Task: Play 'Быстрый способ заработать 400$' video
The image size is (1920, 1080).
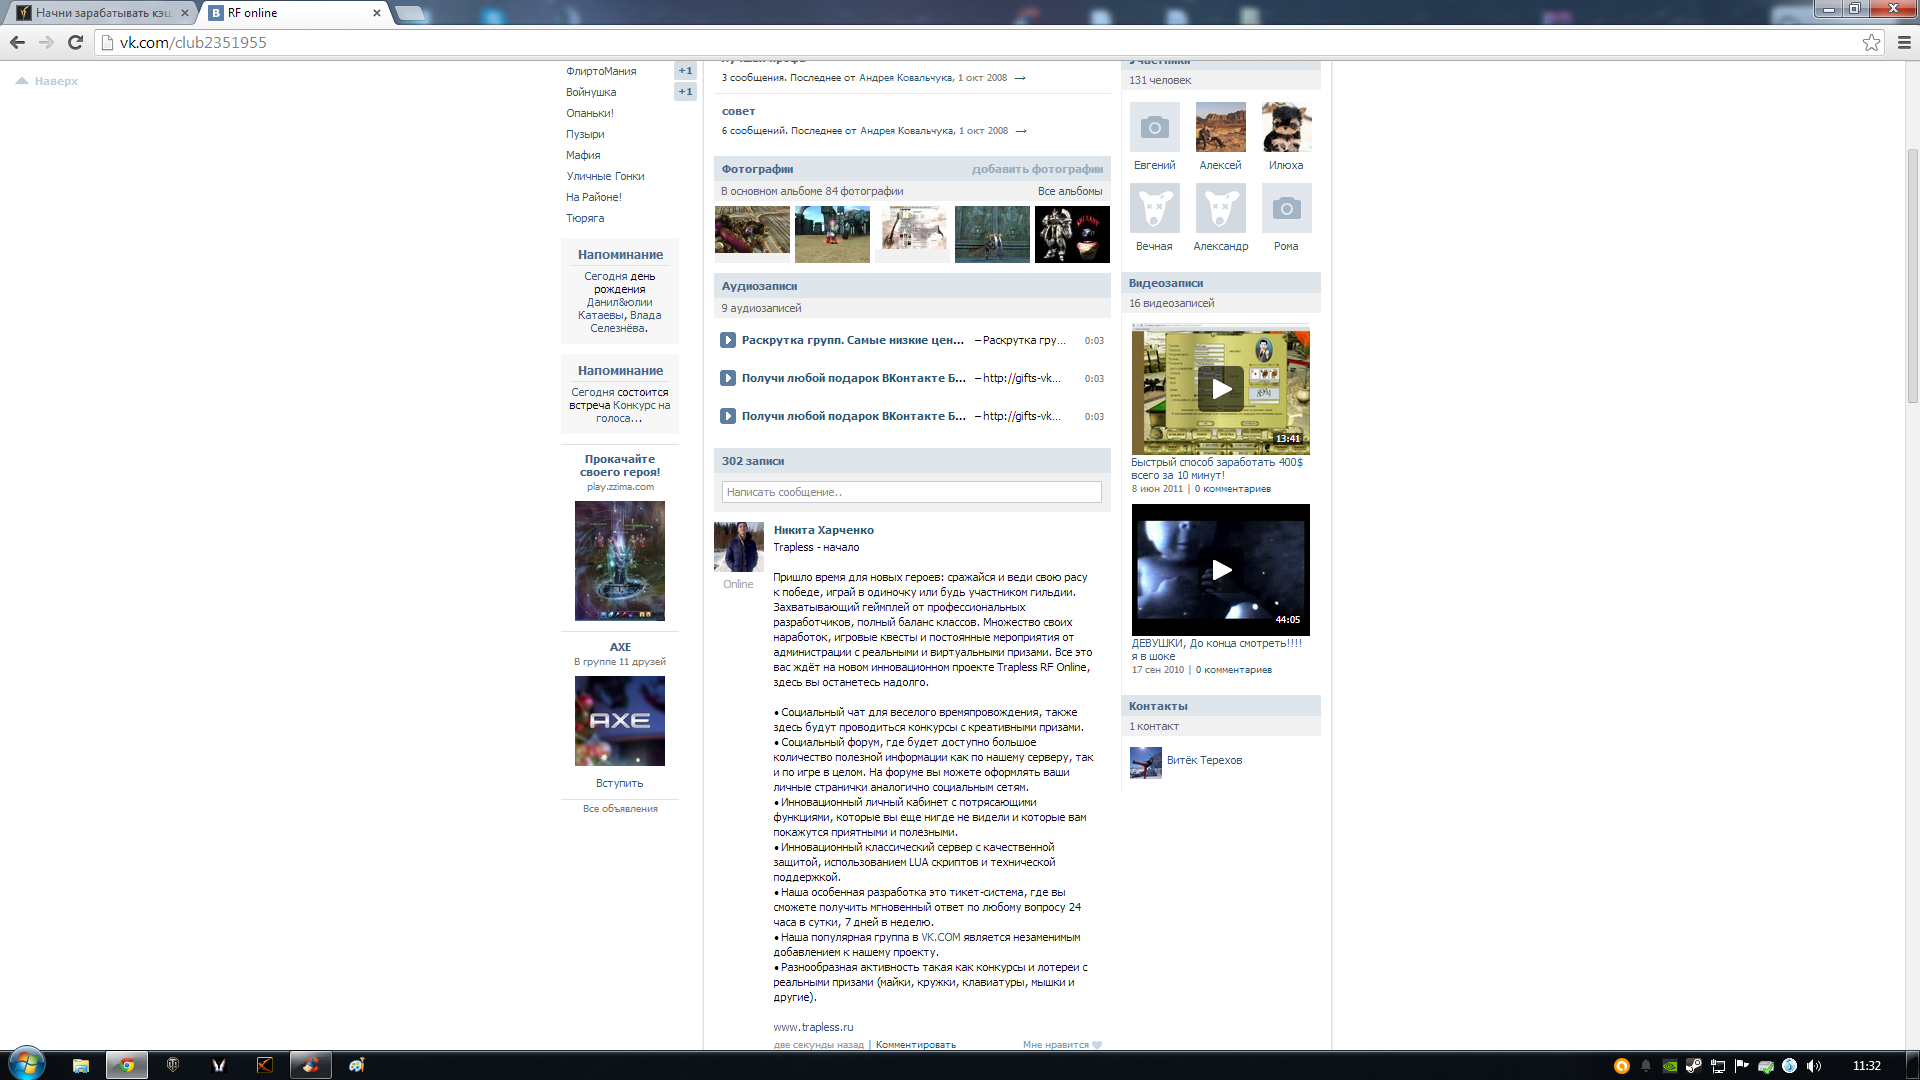Action: [1220, 389]
